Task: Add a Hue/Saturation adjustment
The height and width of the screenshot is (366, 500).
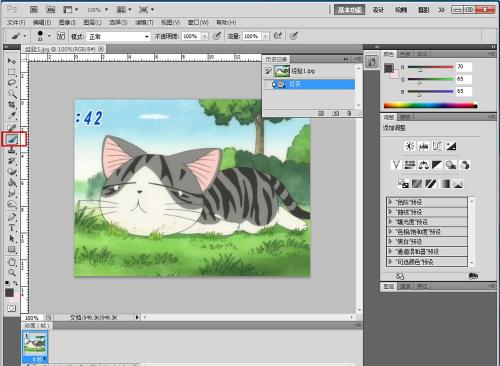Action: (410, 165)
